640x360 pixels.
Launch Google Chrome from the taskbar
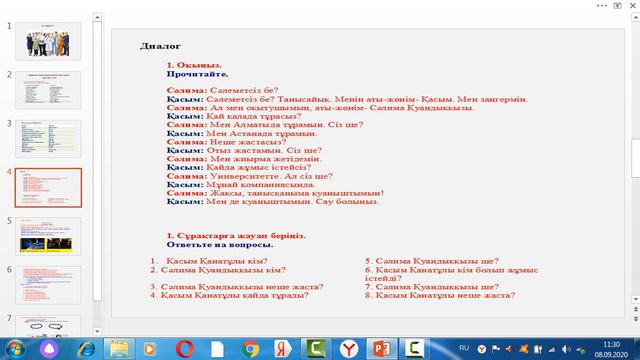point(251,349)
